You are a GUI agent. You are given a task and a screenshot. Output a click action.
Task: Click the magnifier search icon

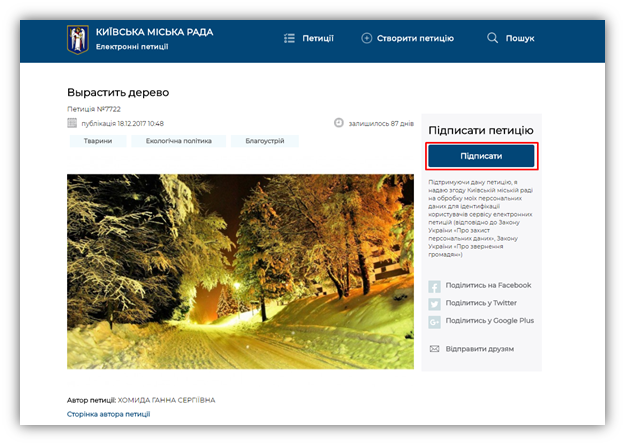(492, 38)
